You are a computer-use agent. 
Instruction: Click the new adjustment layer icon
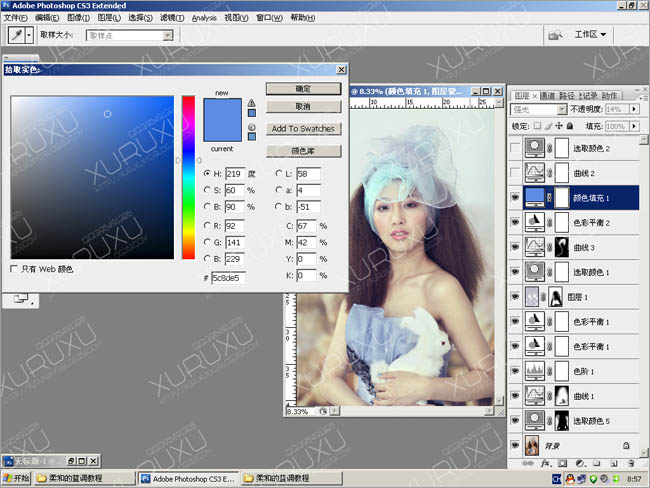point(579,464)
